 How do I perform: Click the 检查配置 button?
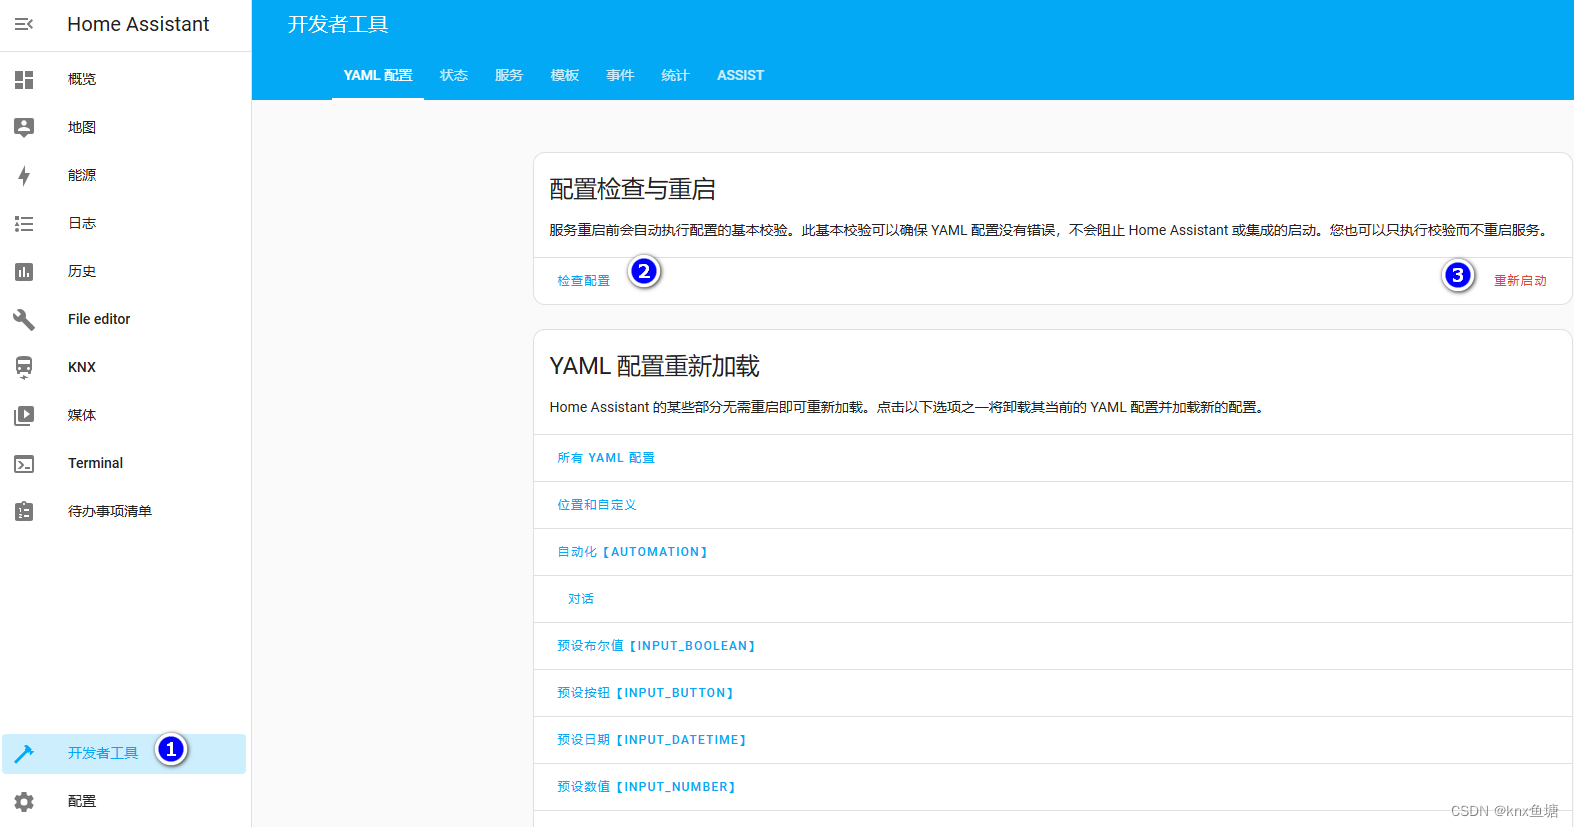[584, 281]
